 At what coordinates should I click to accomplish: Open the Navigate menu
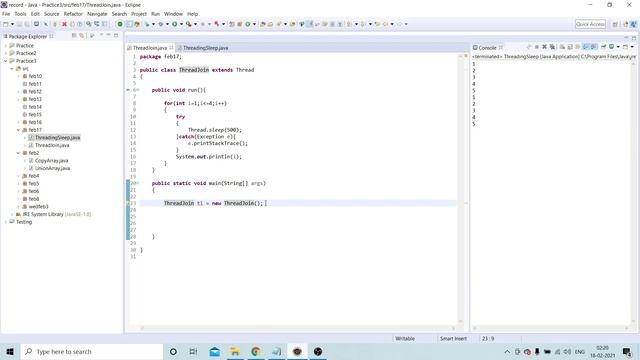tap(97, 14)
